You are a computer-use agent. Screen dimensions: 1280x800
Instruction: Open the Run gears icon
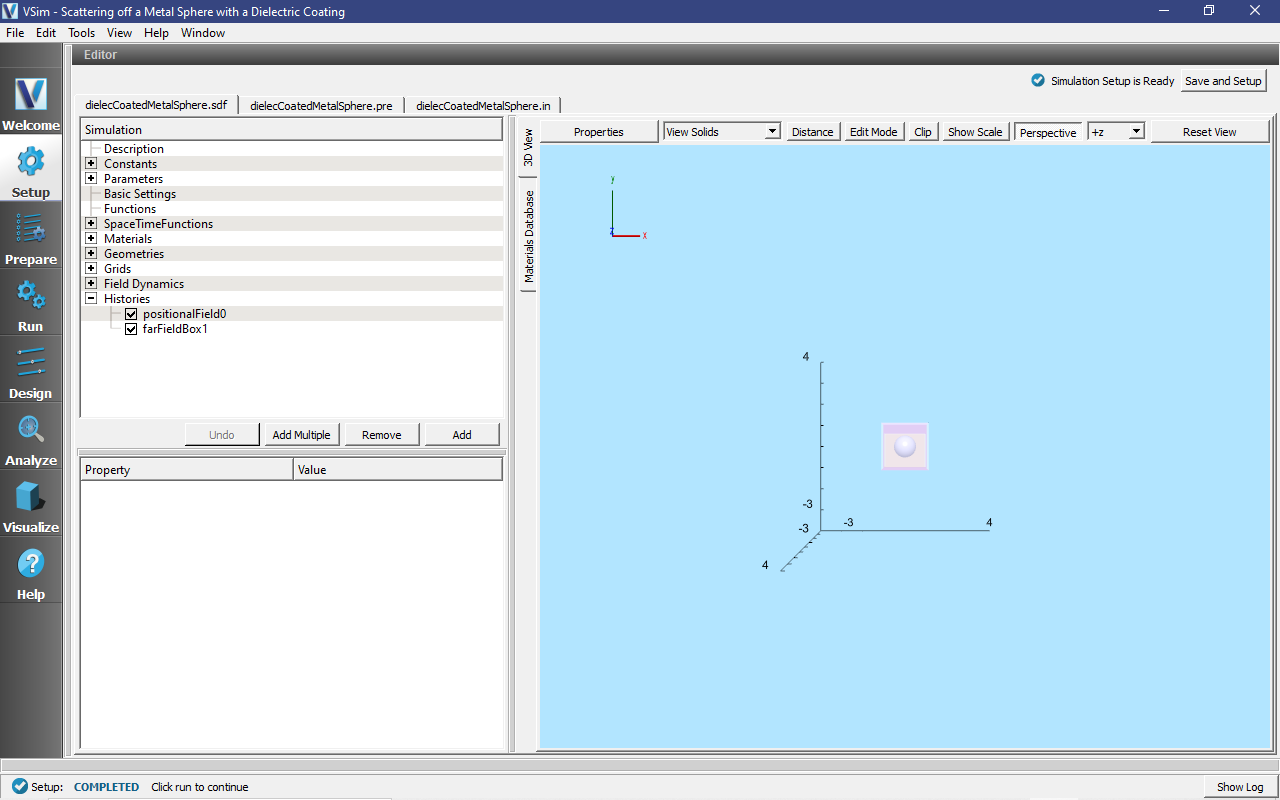pyautogui.click(x=30, y=296)
